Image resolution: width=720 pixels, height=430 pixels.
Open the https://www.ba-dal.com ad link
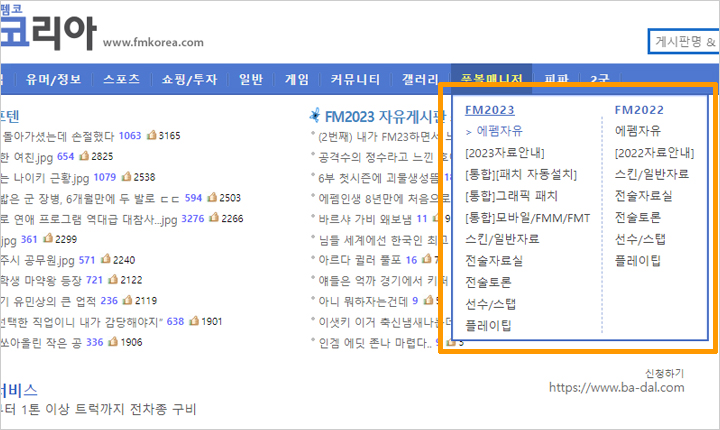click(616, 387)
